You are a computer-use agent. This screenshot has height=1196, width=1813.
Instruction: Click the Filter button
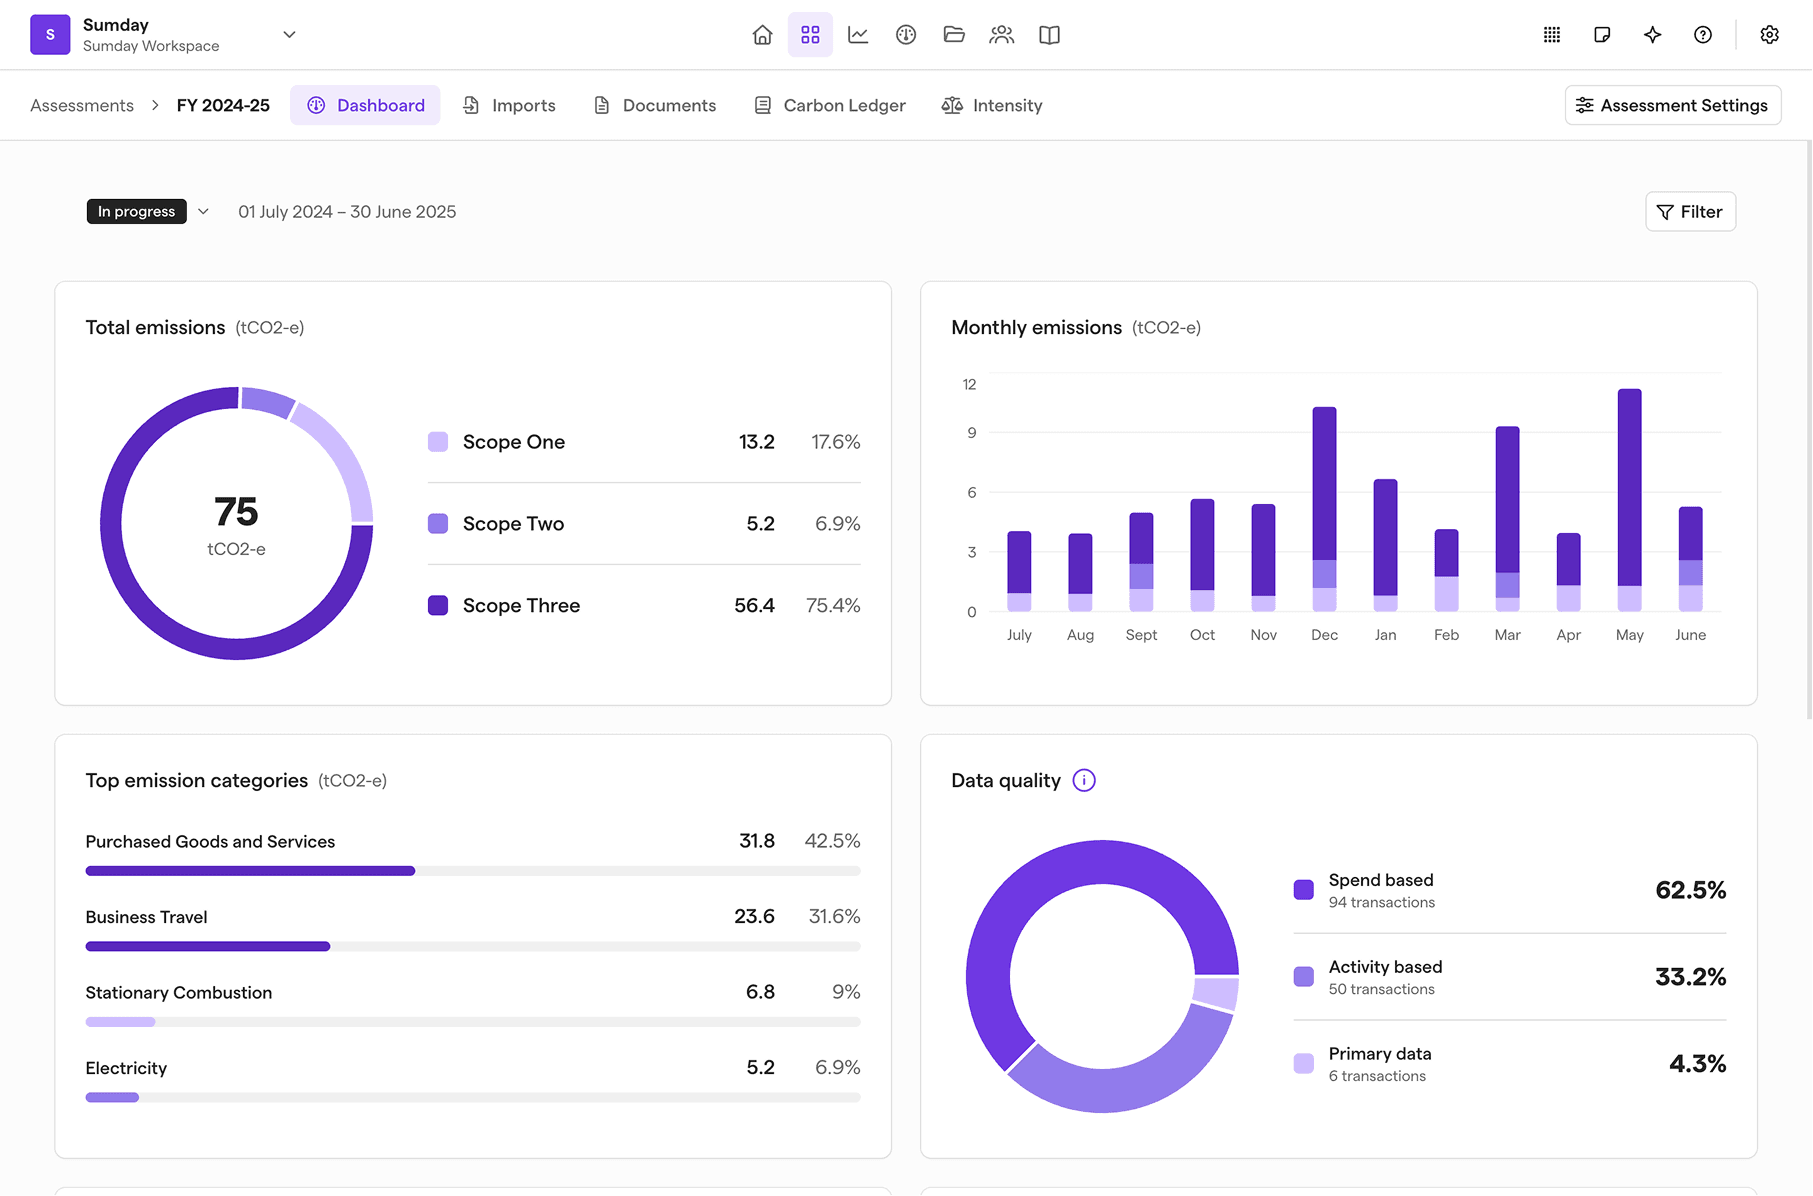[1690, 211]
